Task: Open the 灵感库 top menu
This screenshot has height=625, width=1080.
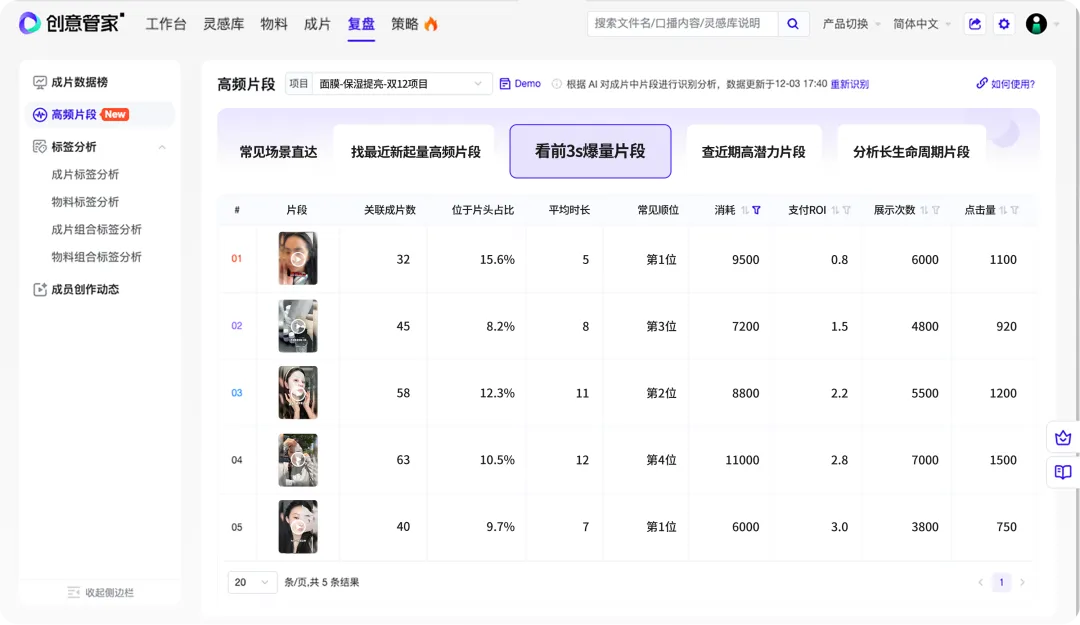Action: [223, 24]
